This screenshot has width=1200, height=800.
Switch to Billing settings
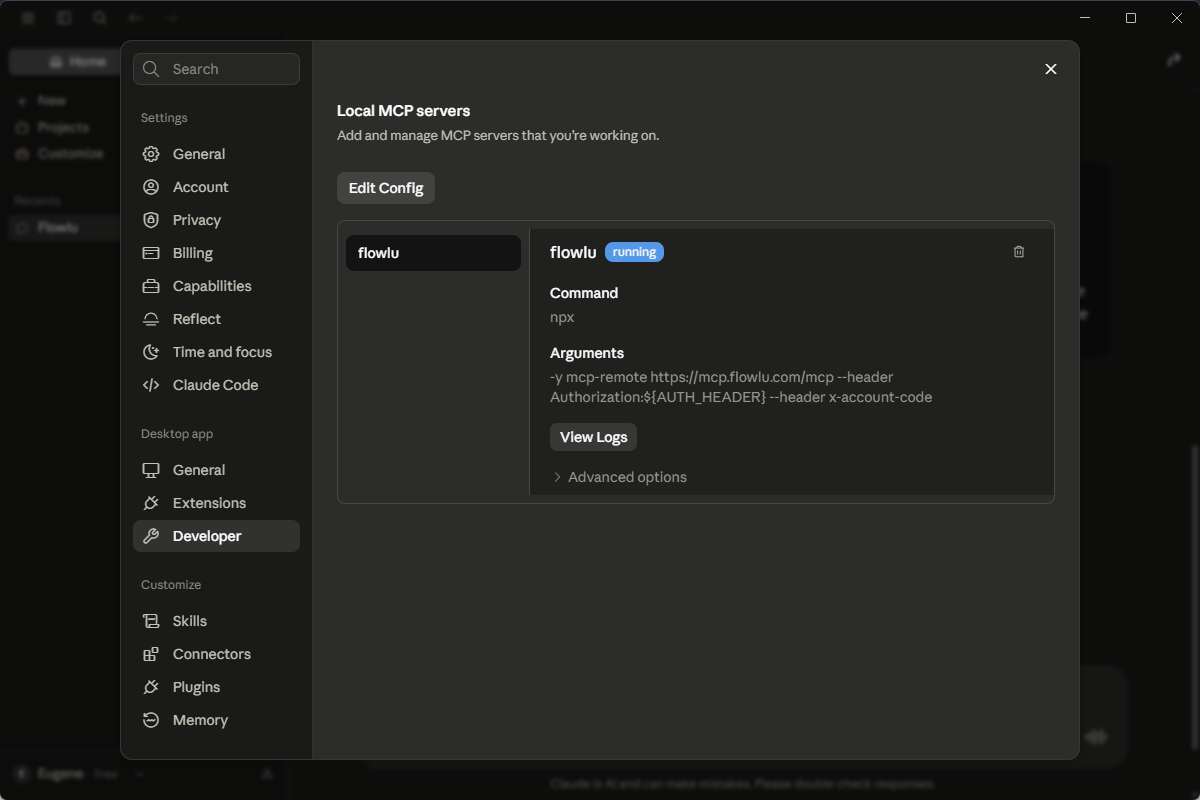point(216,253)
